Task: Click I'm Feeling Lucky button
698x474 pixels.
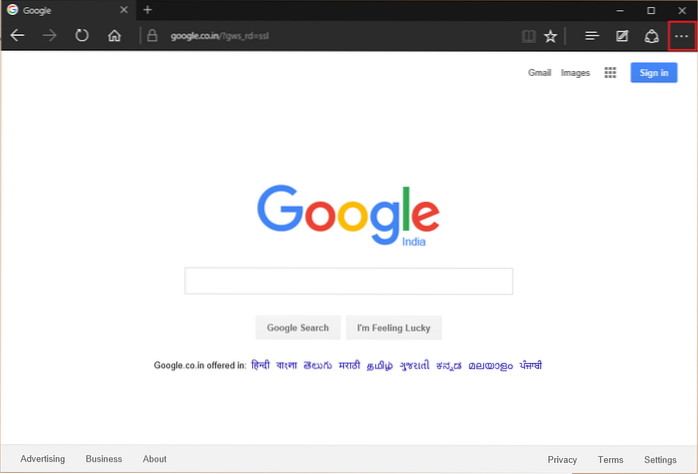Action: [x=394, y=328]
